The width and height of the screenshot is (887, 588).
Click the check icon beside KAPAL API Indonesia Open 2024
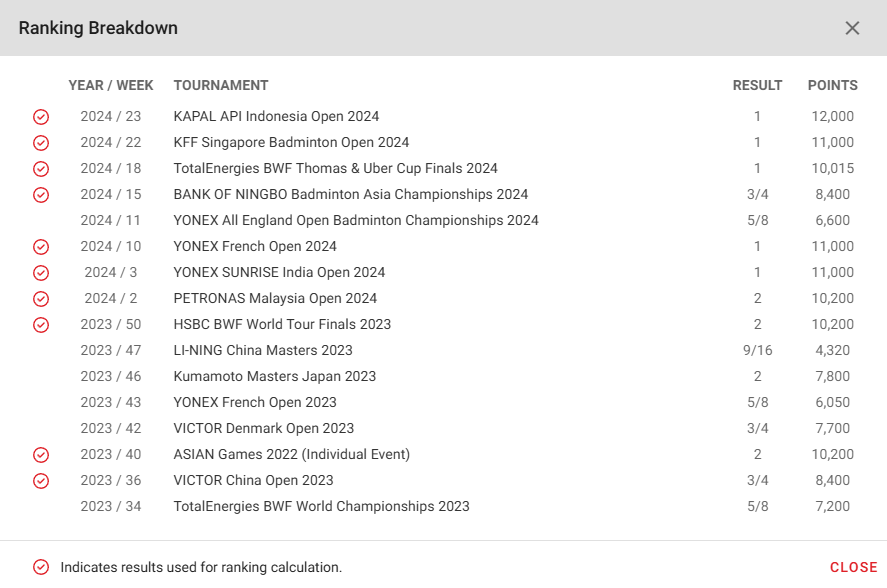(x=41, y=117)
